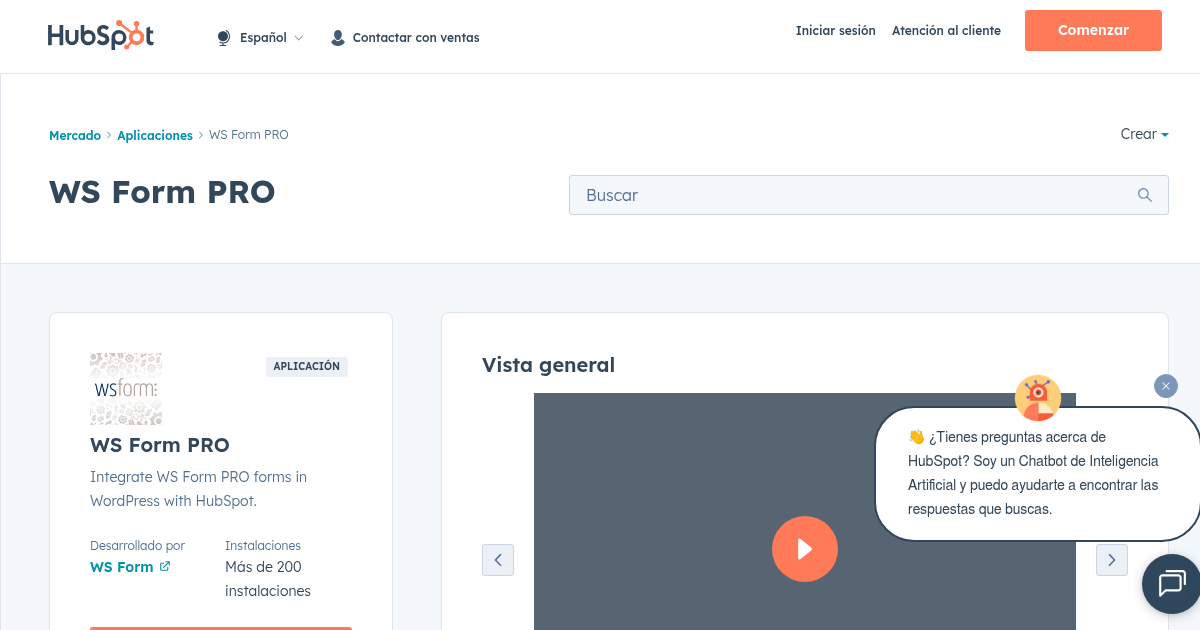Click the chatbot avatar icon

point(1038,398)
